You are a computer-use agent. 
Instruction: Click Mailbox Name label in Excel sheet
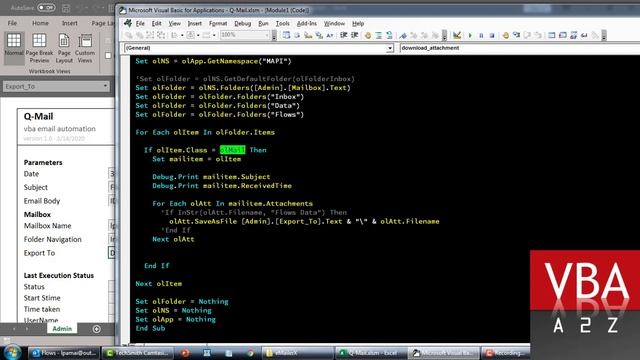point(47,226)
